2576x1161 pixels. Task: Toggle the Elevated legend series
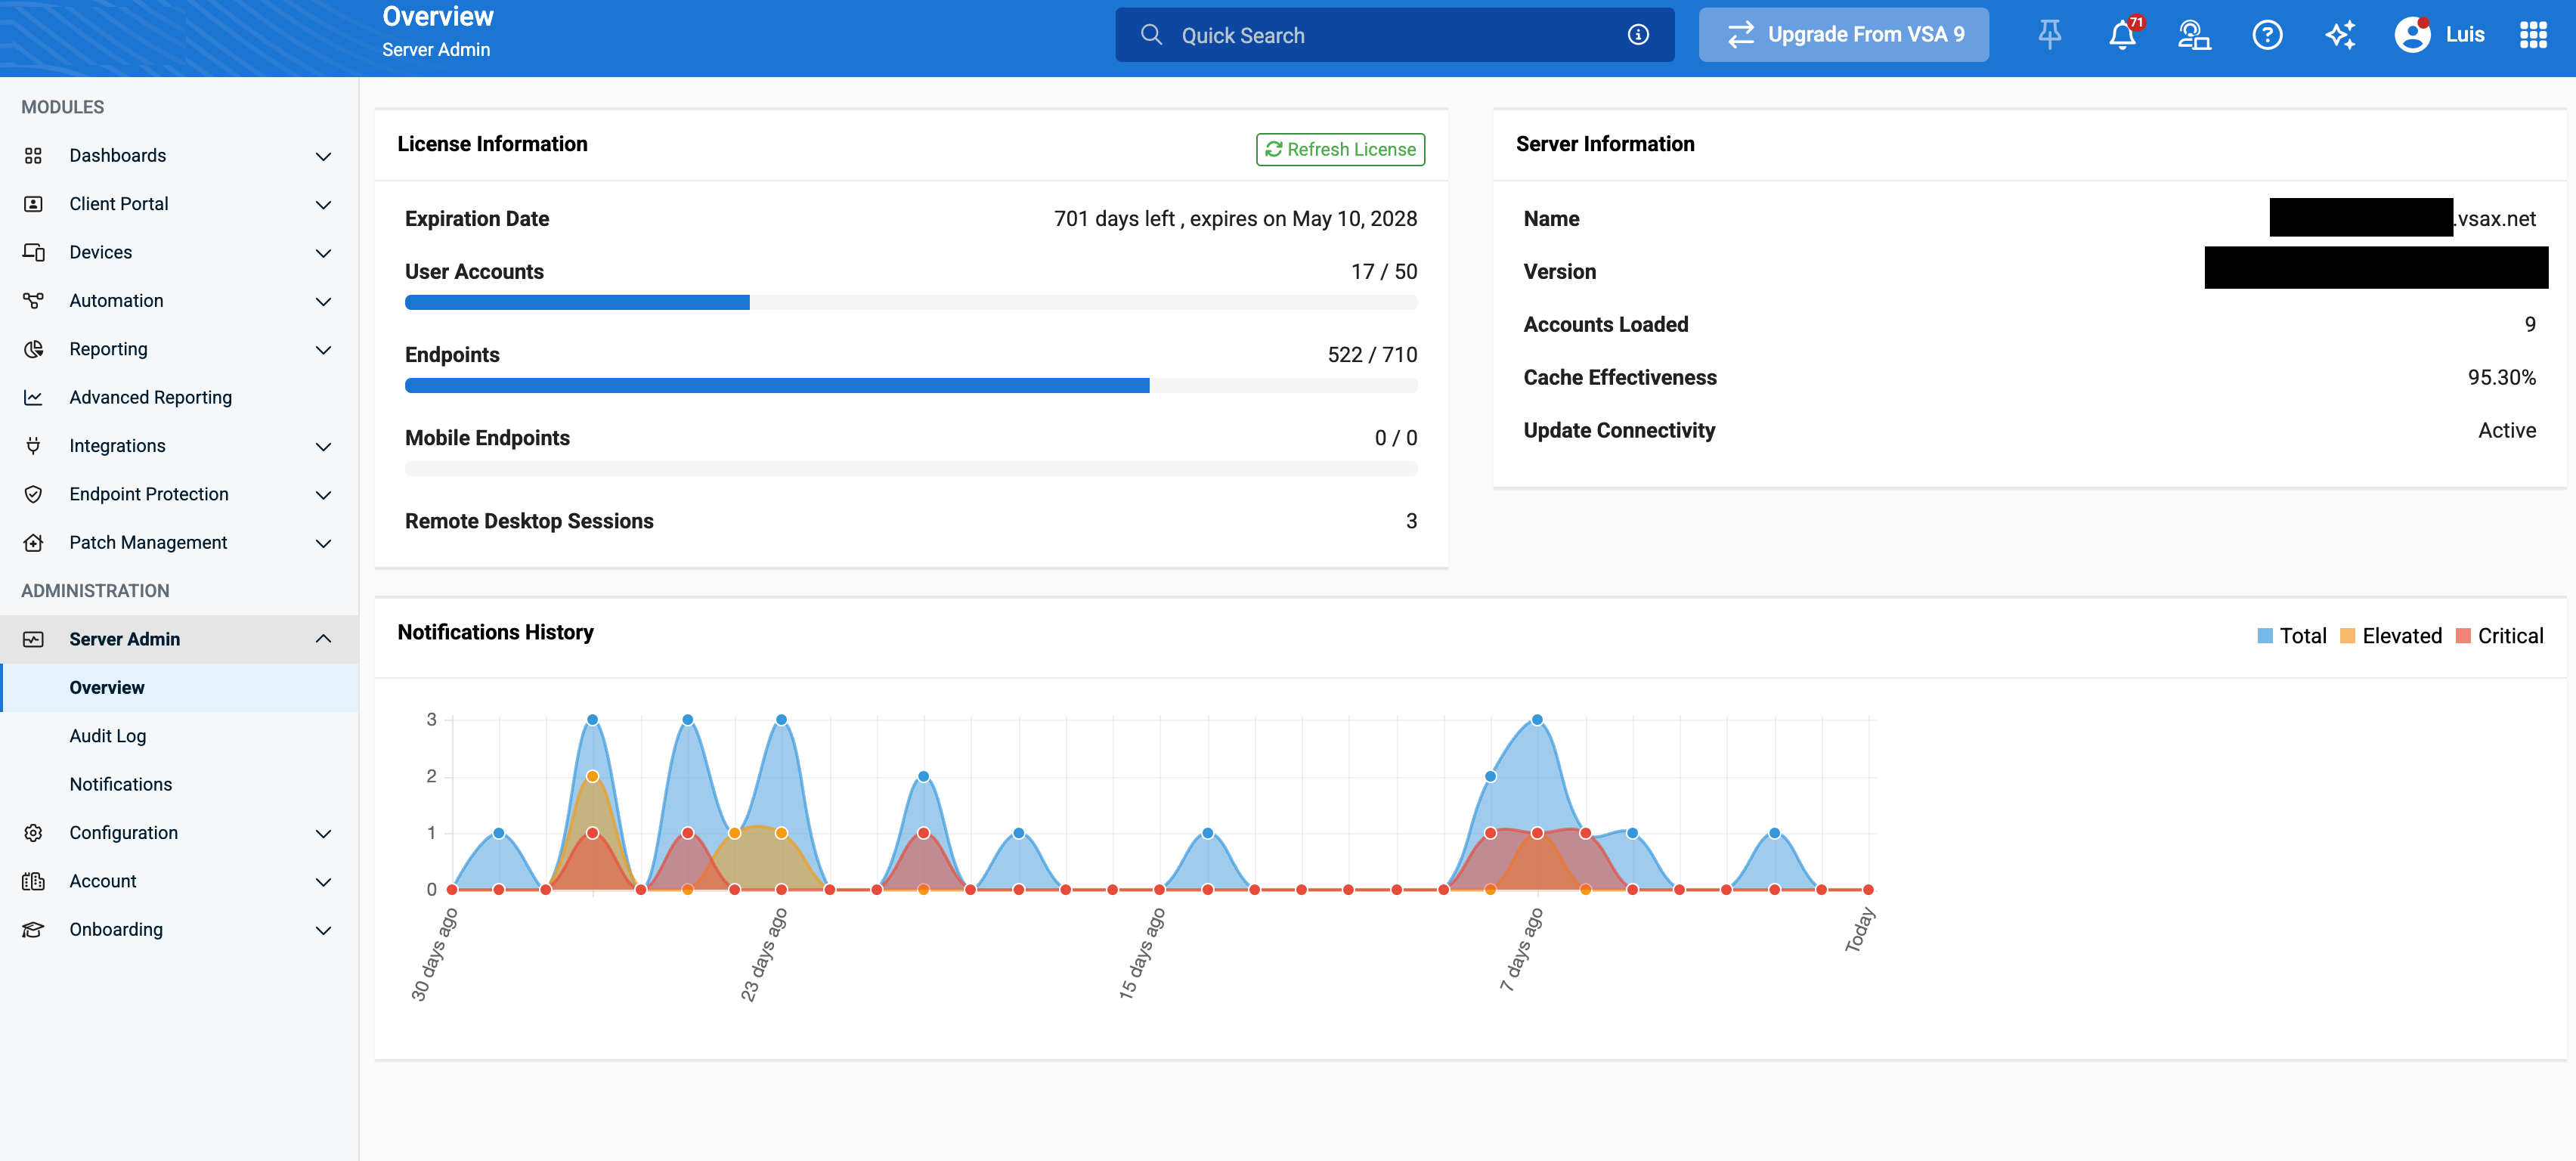[2390, 636]
